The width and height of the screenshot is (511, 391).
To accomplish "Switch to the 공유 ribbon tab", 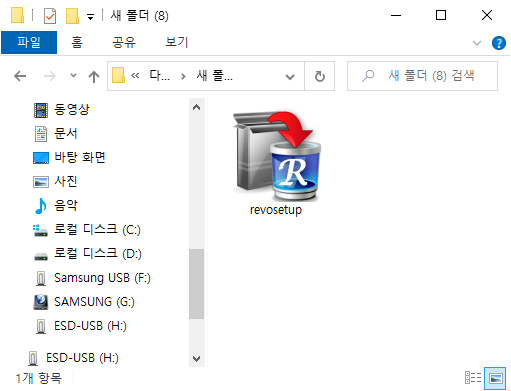I will coord(124,42).
